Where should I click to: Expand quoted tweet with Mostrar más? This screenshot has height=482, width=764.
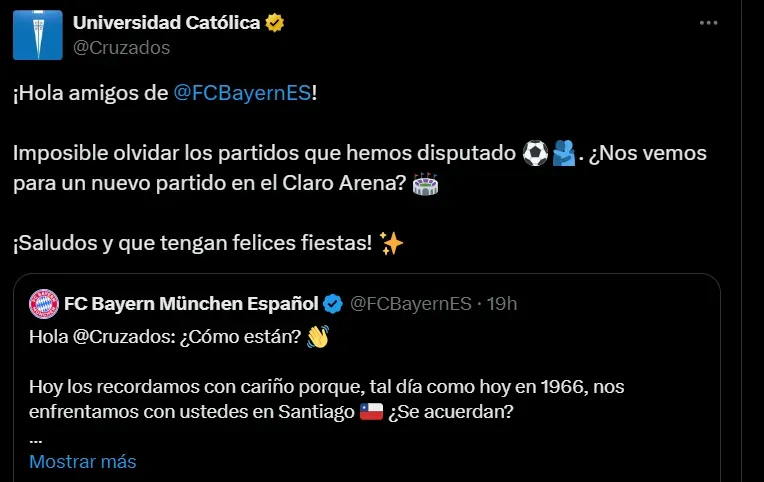coord(83,462)
